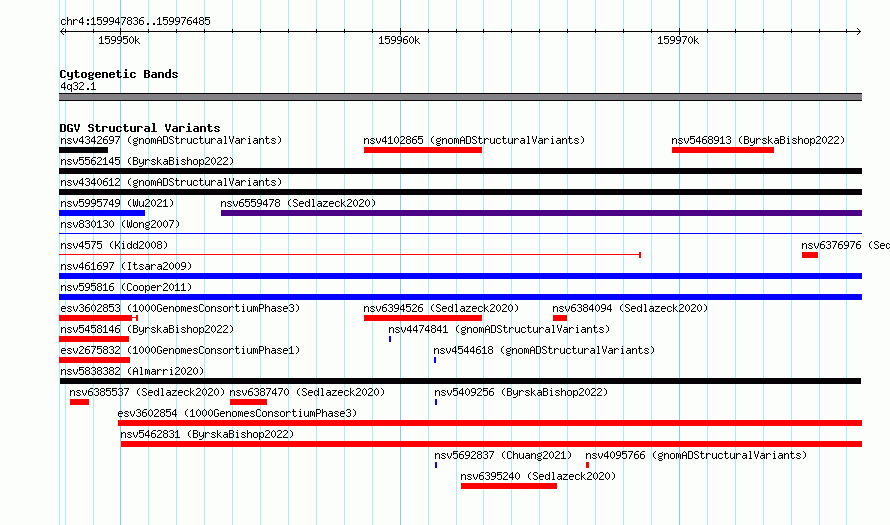
Task: Click the ruler's left arrow end
Action: [62, 31]
